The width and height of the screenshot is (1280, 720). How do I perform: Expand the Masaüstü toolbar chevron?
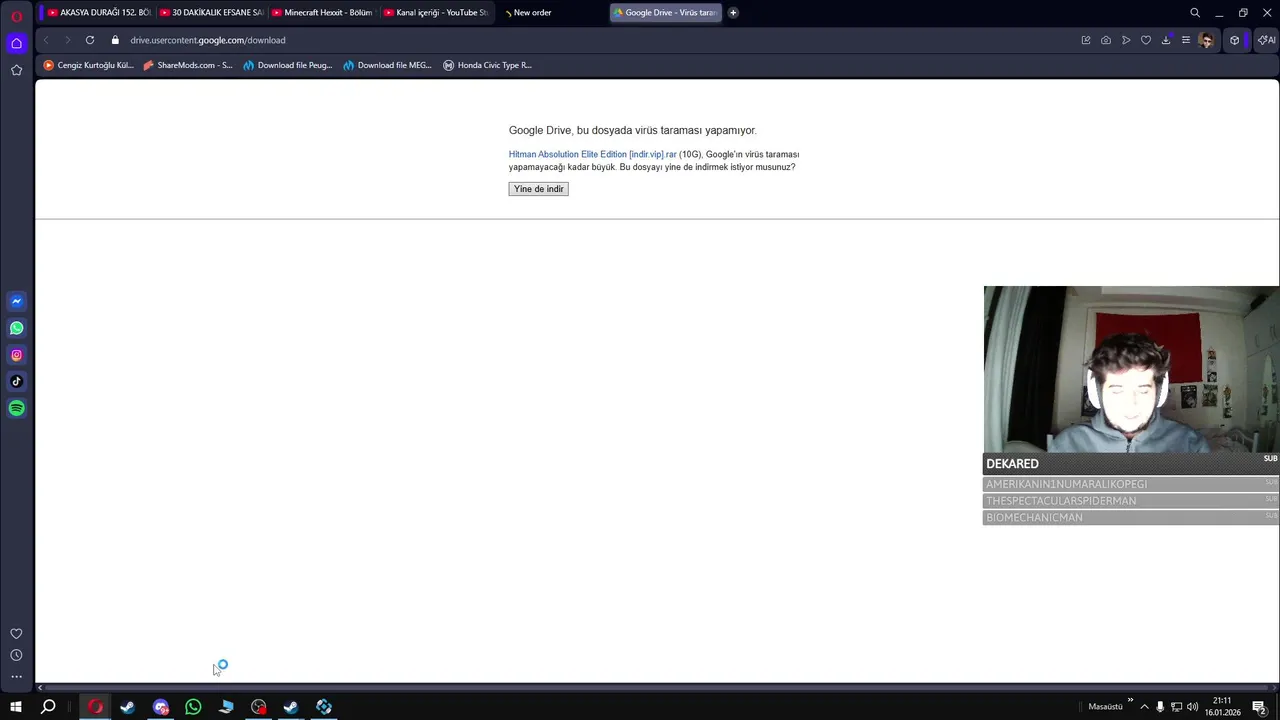click(x=1131, y=701)
